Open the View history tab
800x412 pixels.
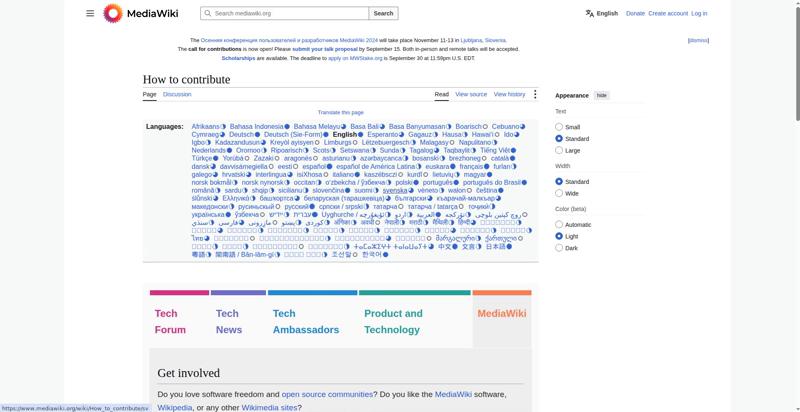point(509,94)
